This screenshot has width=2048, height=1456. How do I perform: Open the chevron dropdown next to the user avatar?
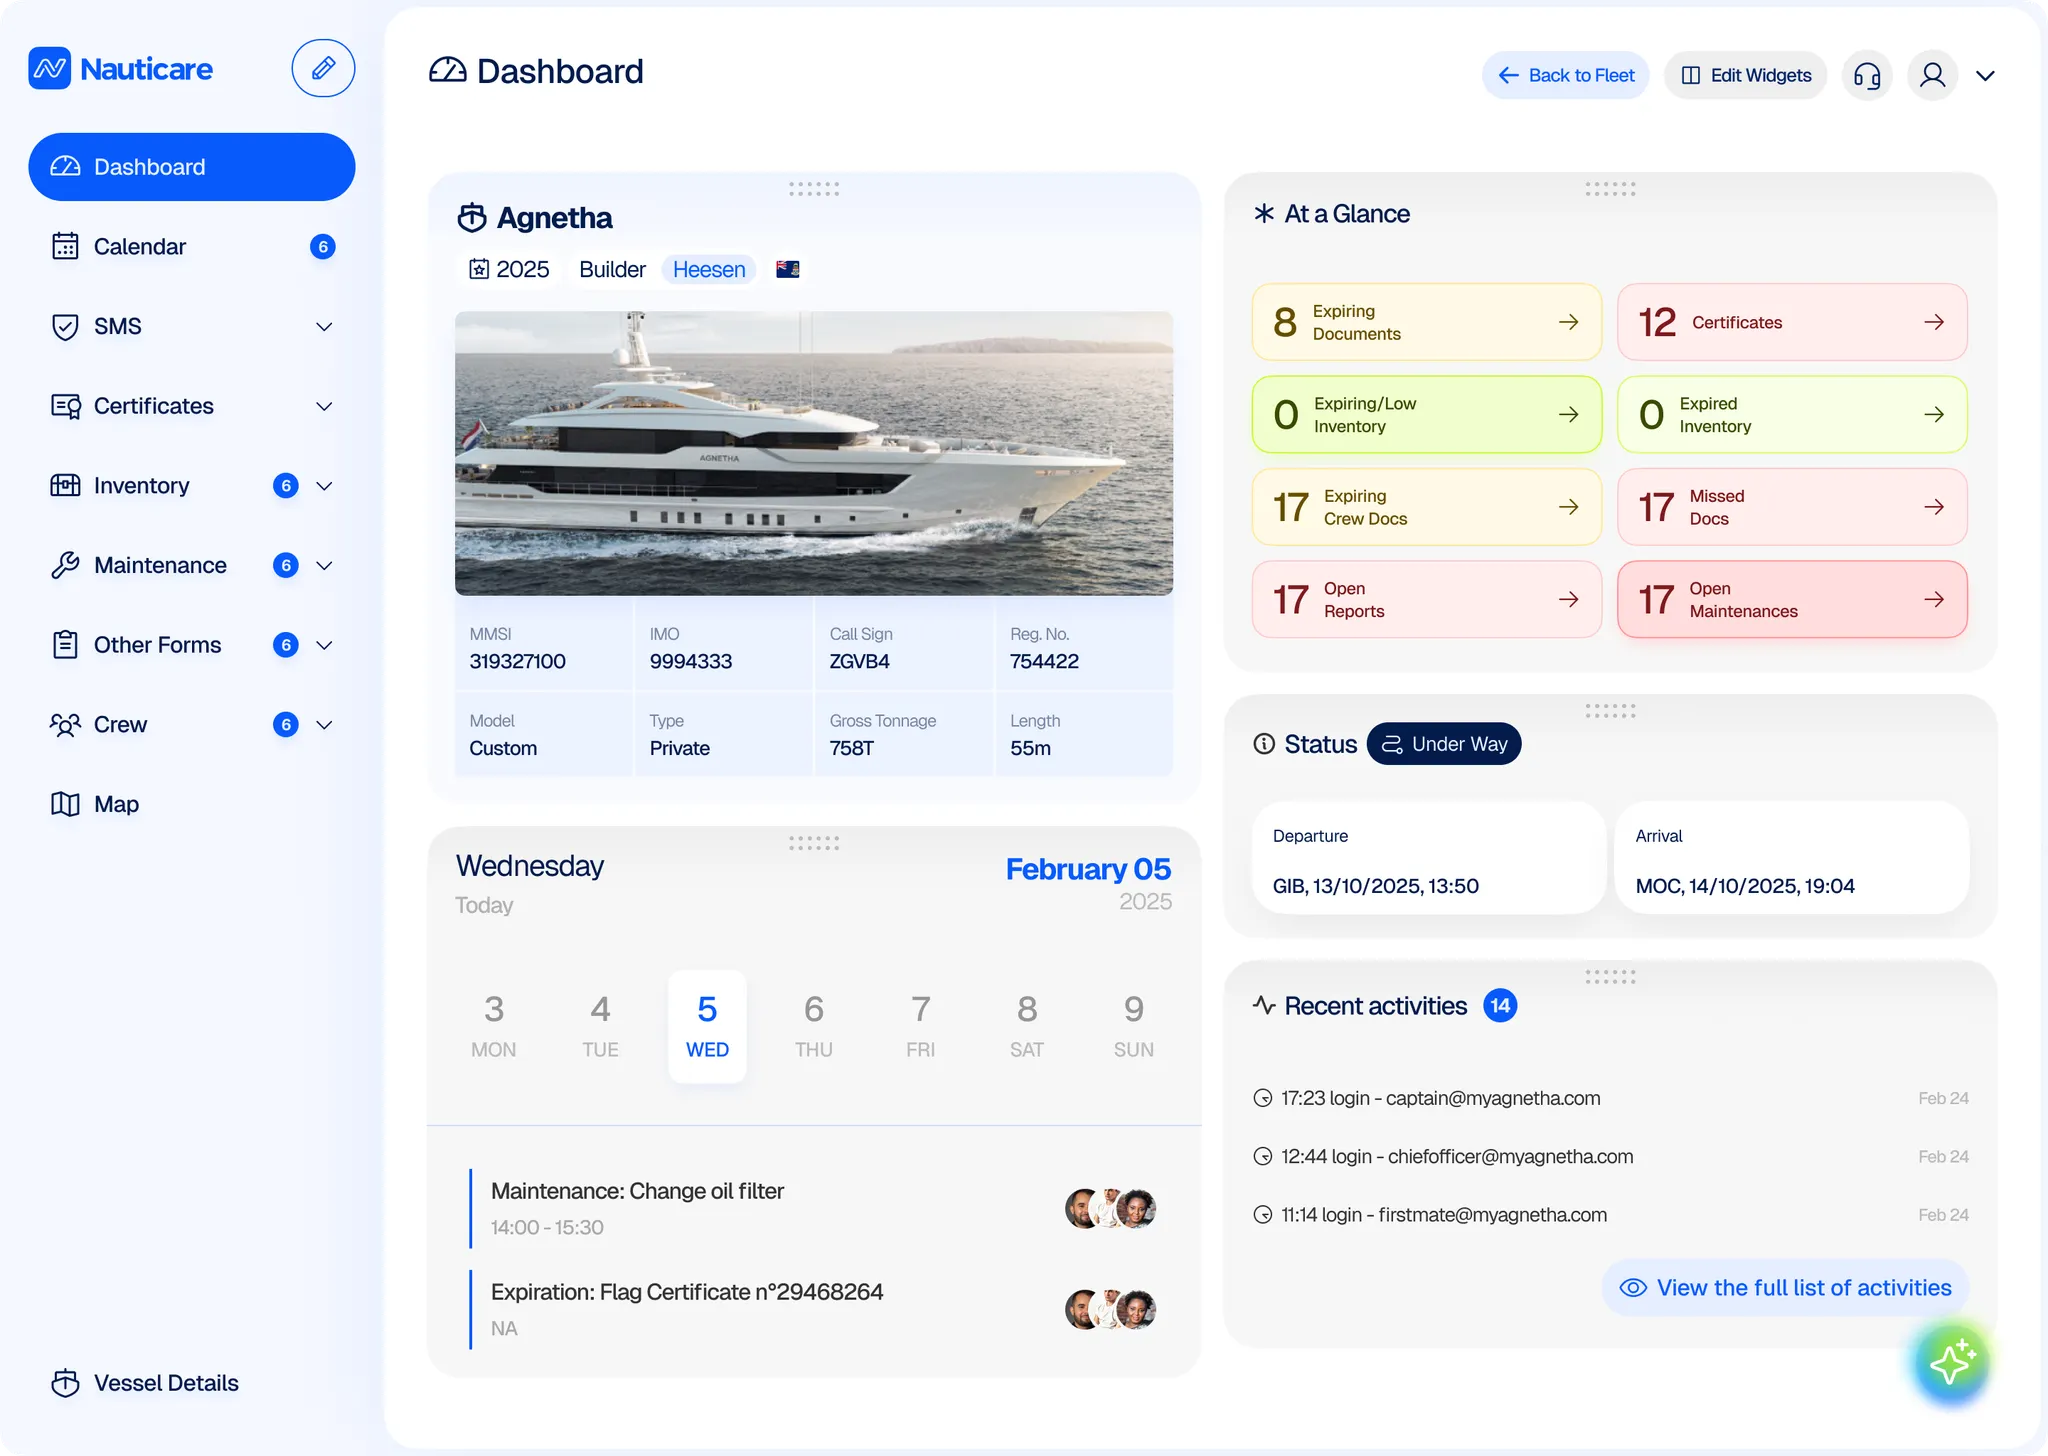coord(1986,75)
